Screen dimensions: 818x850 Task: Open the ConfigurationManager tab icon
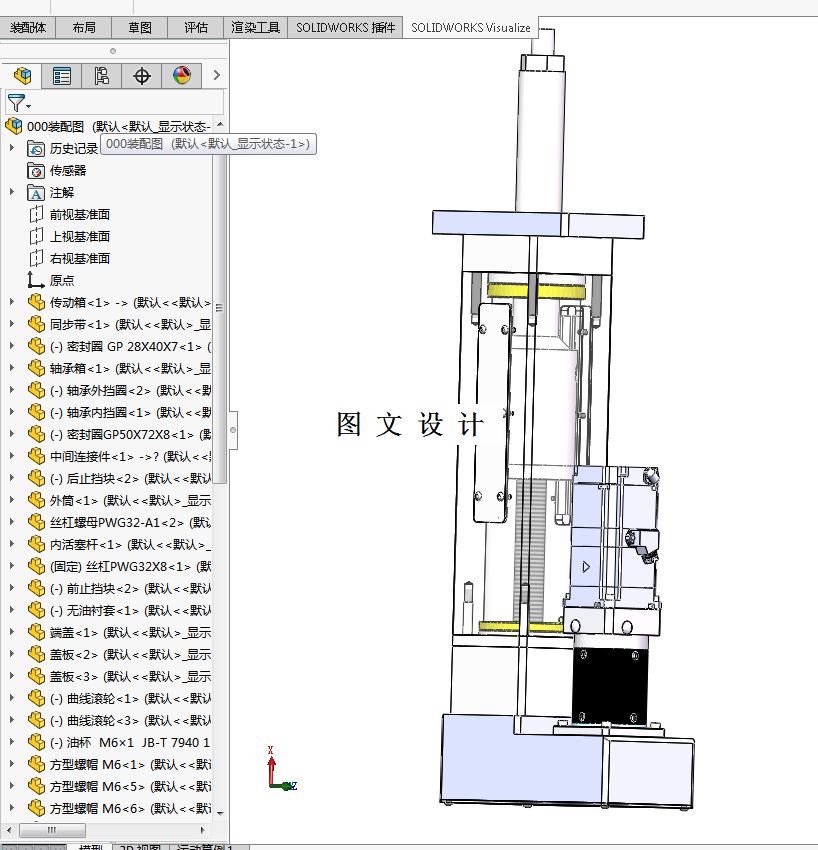101,75
